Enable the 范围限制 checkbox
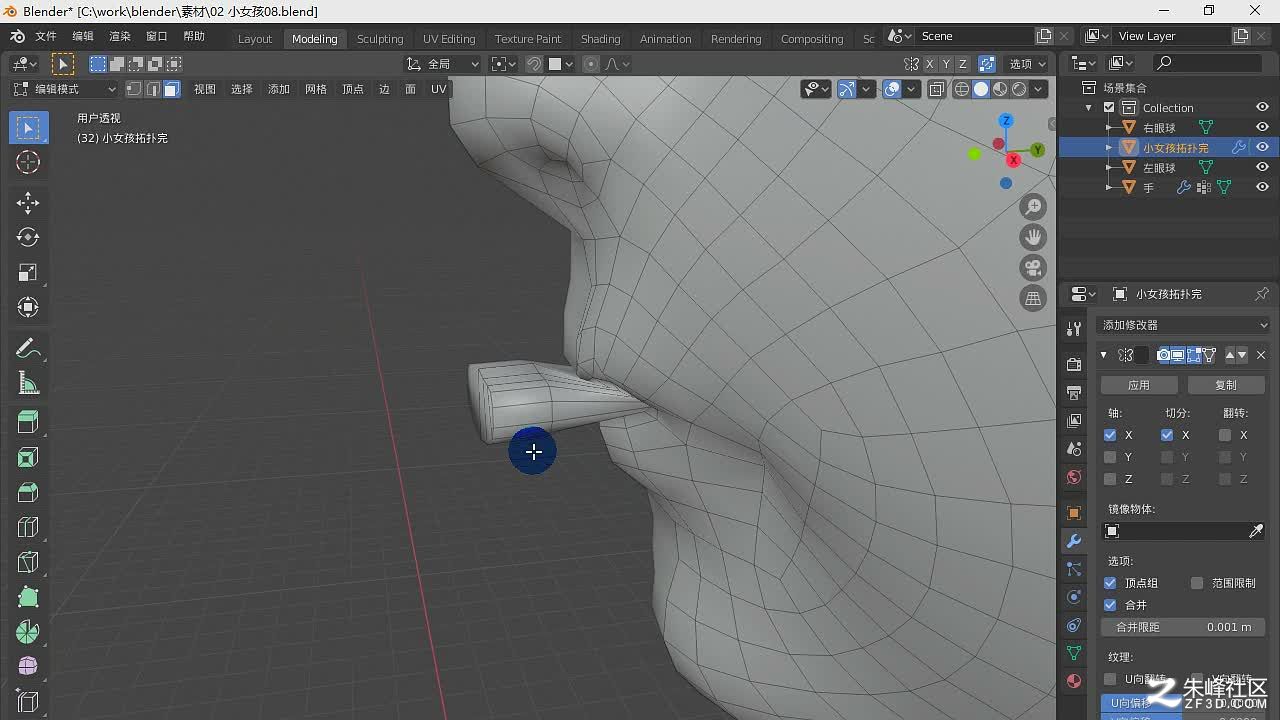The height and width of the screenshot is (720, 1280). point(1197,583)
